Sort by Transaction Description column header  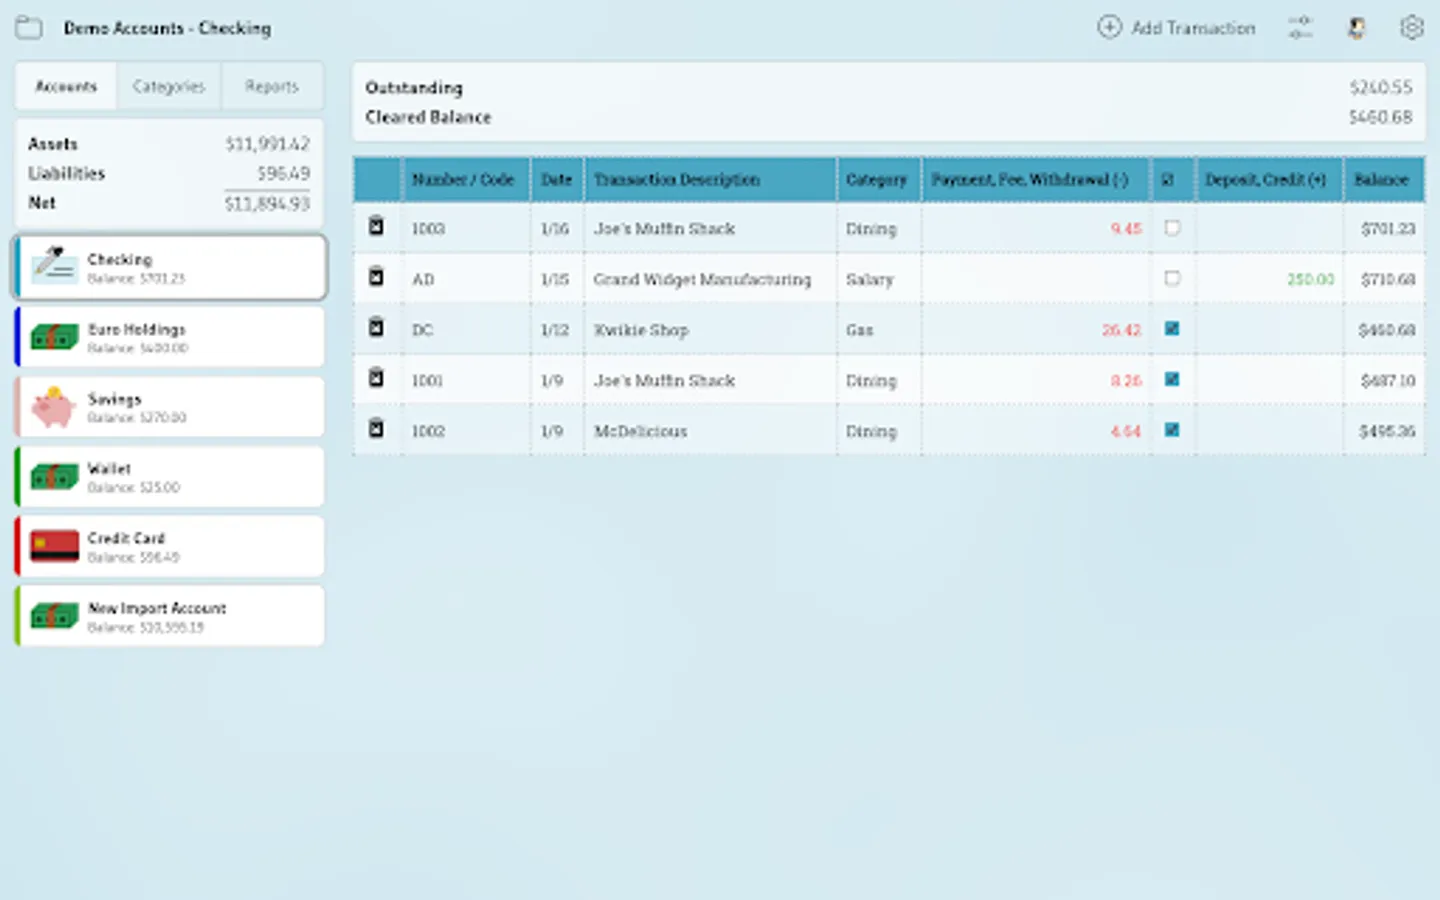[710, 180]
